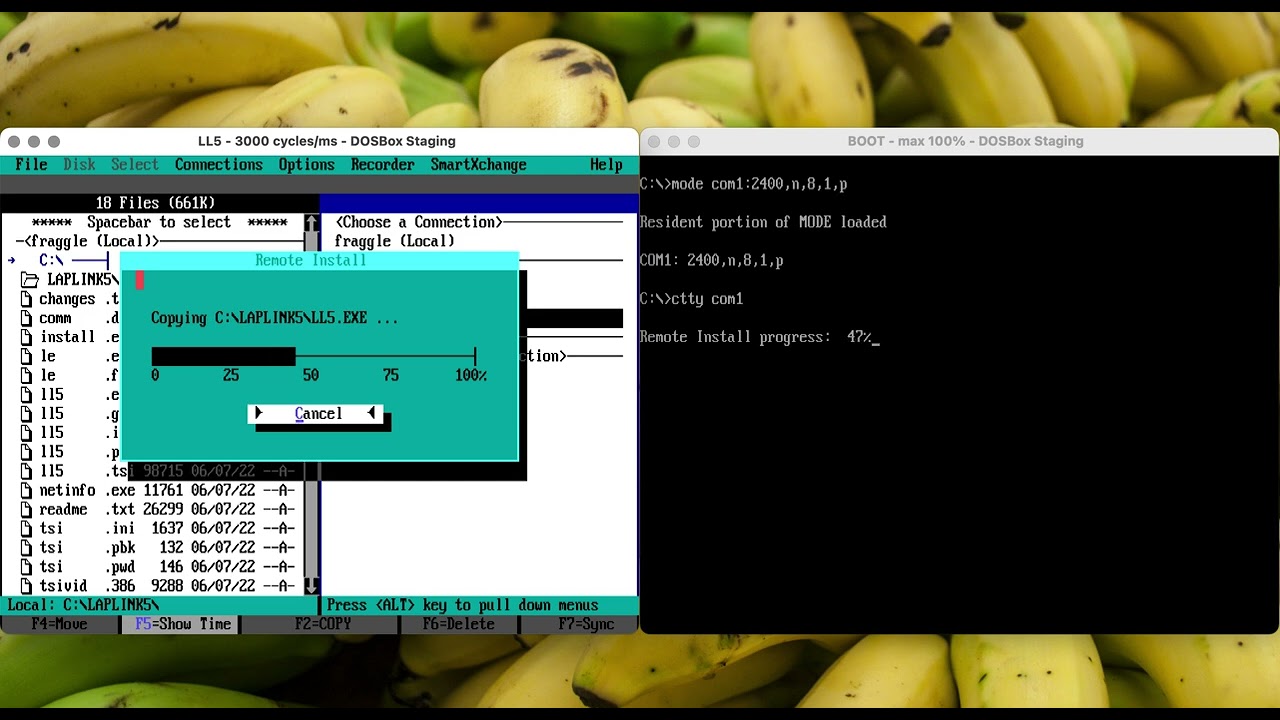
Task: Open the File menu in LapLink
Action: tap(31, 165)
